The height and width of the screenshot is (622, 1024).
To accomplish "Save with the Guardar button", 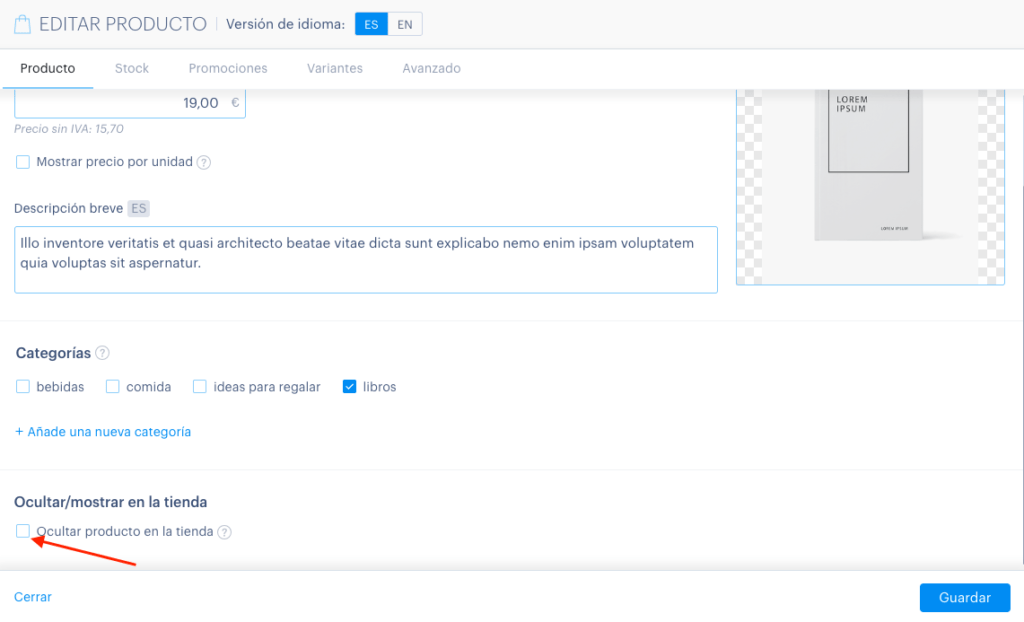I will (965, 598).
